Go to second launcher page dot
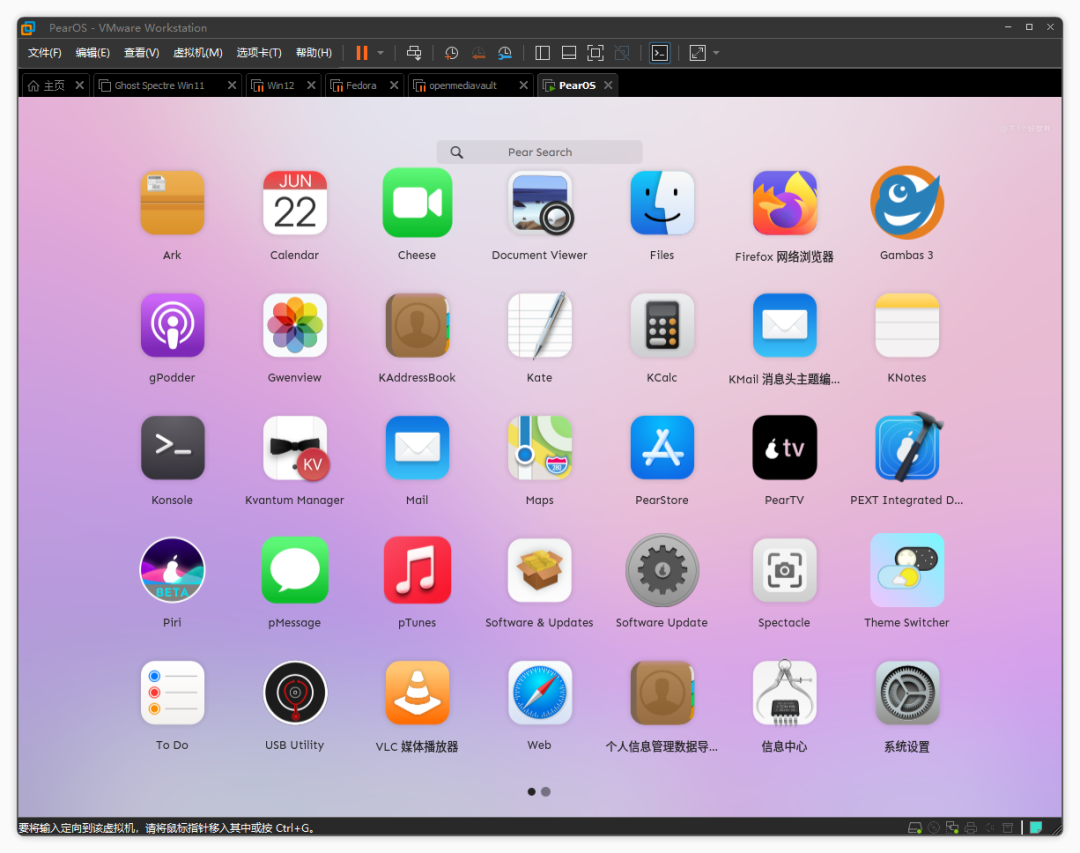 pos(546,792)
